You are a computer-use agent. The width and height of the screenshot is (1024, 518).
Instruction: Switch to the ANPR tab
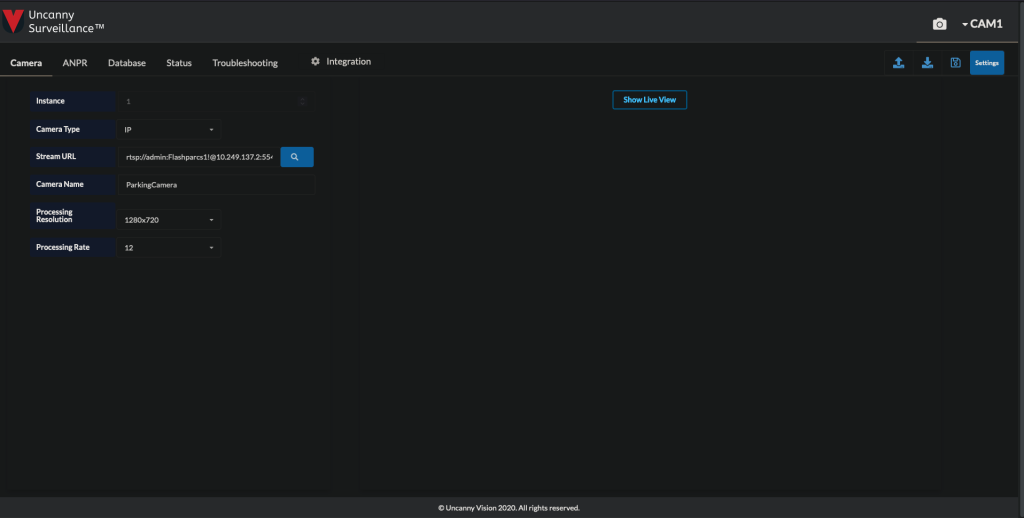click(x=75, y=63)
